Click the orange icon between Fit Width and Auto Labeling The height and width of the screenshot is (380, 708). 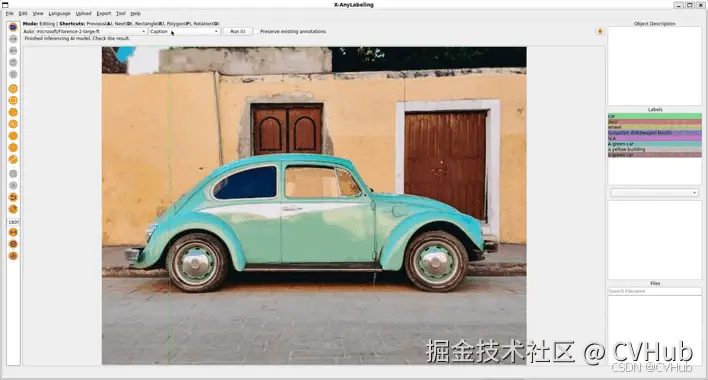coord(13,244)
